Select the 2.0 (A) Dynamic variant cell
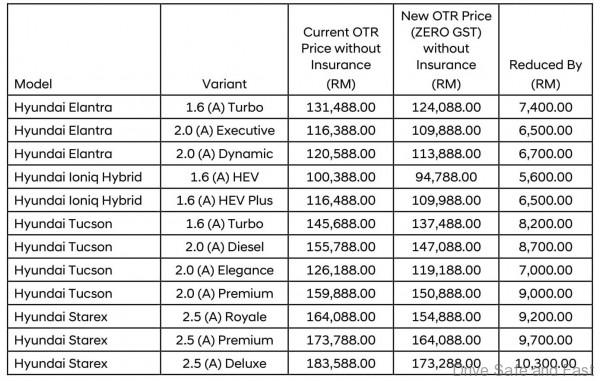600x381 pixels. point(224,154)
